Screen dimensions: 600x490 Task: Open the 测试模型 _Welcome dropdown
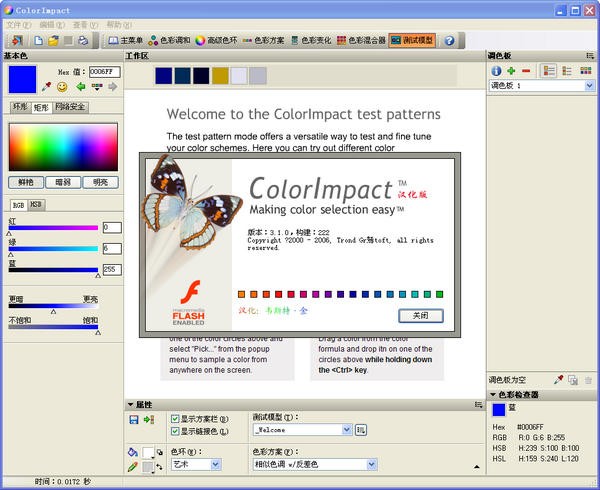click(303, 430)
